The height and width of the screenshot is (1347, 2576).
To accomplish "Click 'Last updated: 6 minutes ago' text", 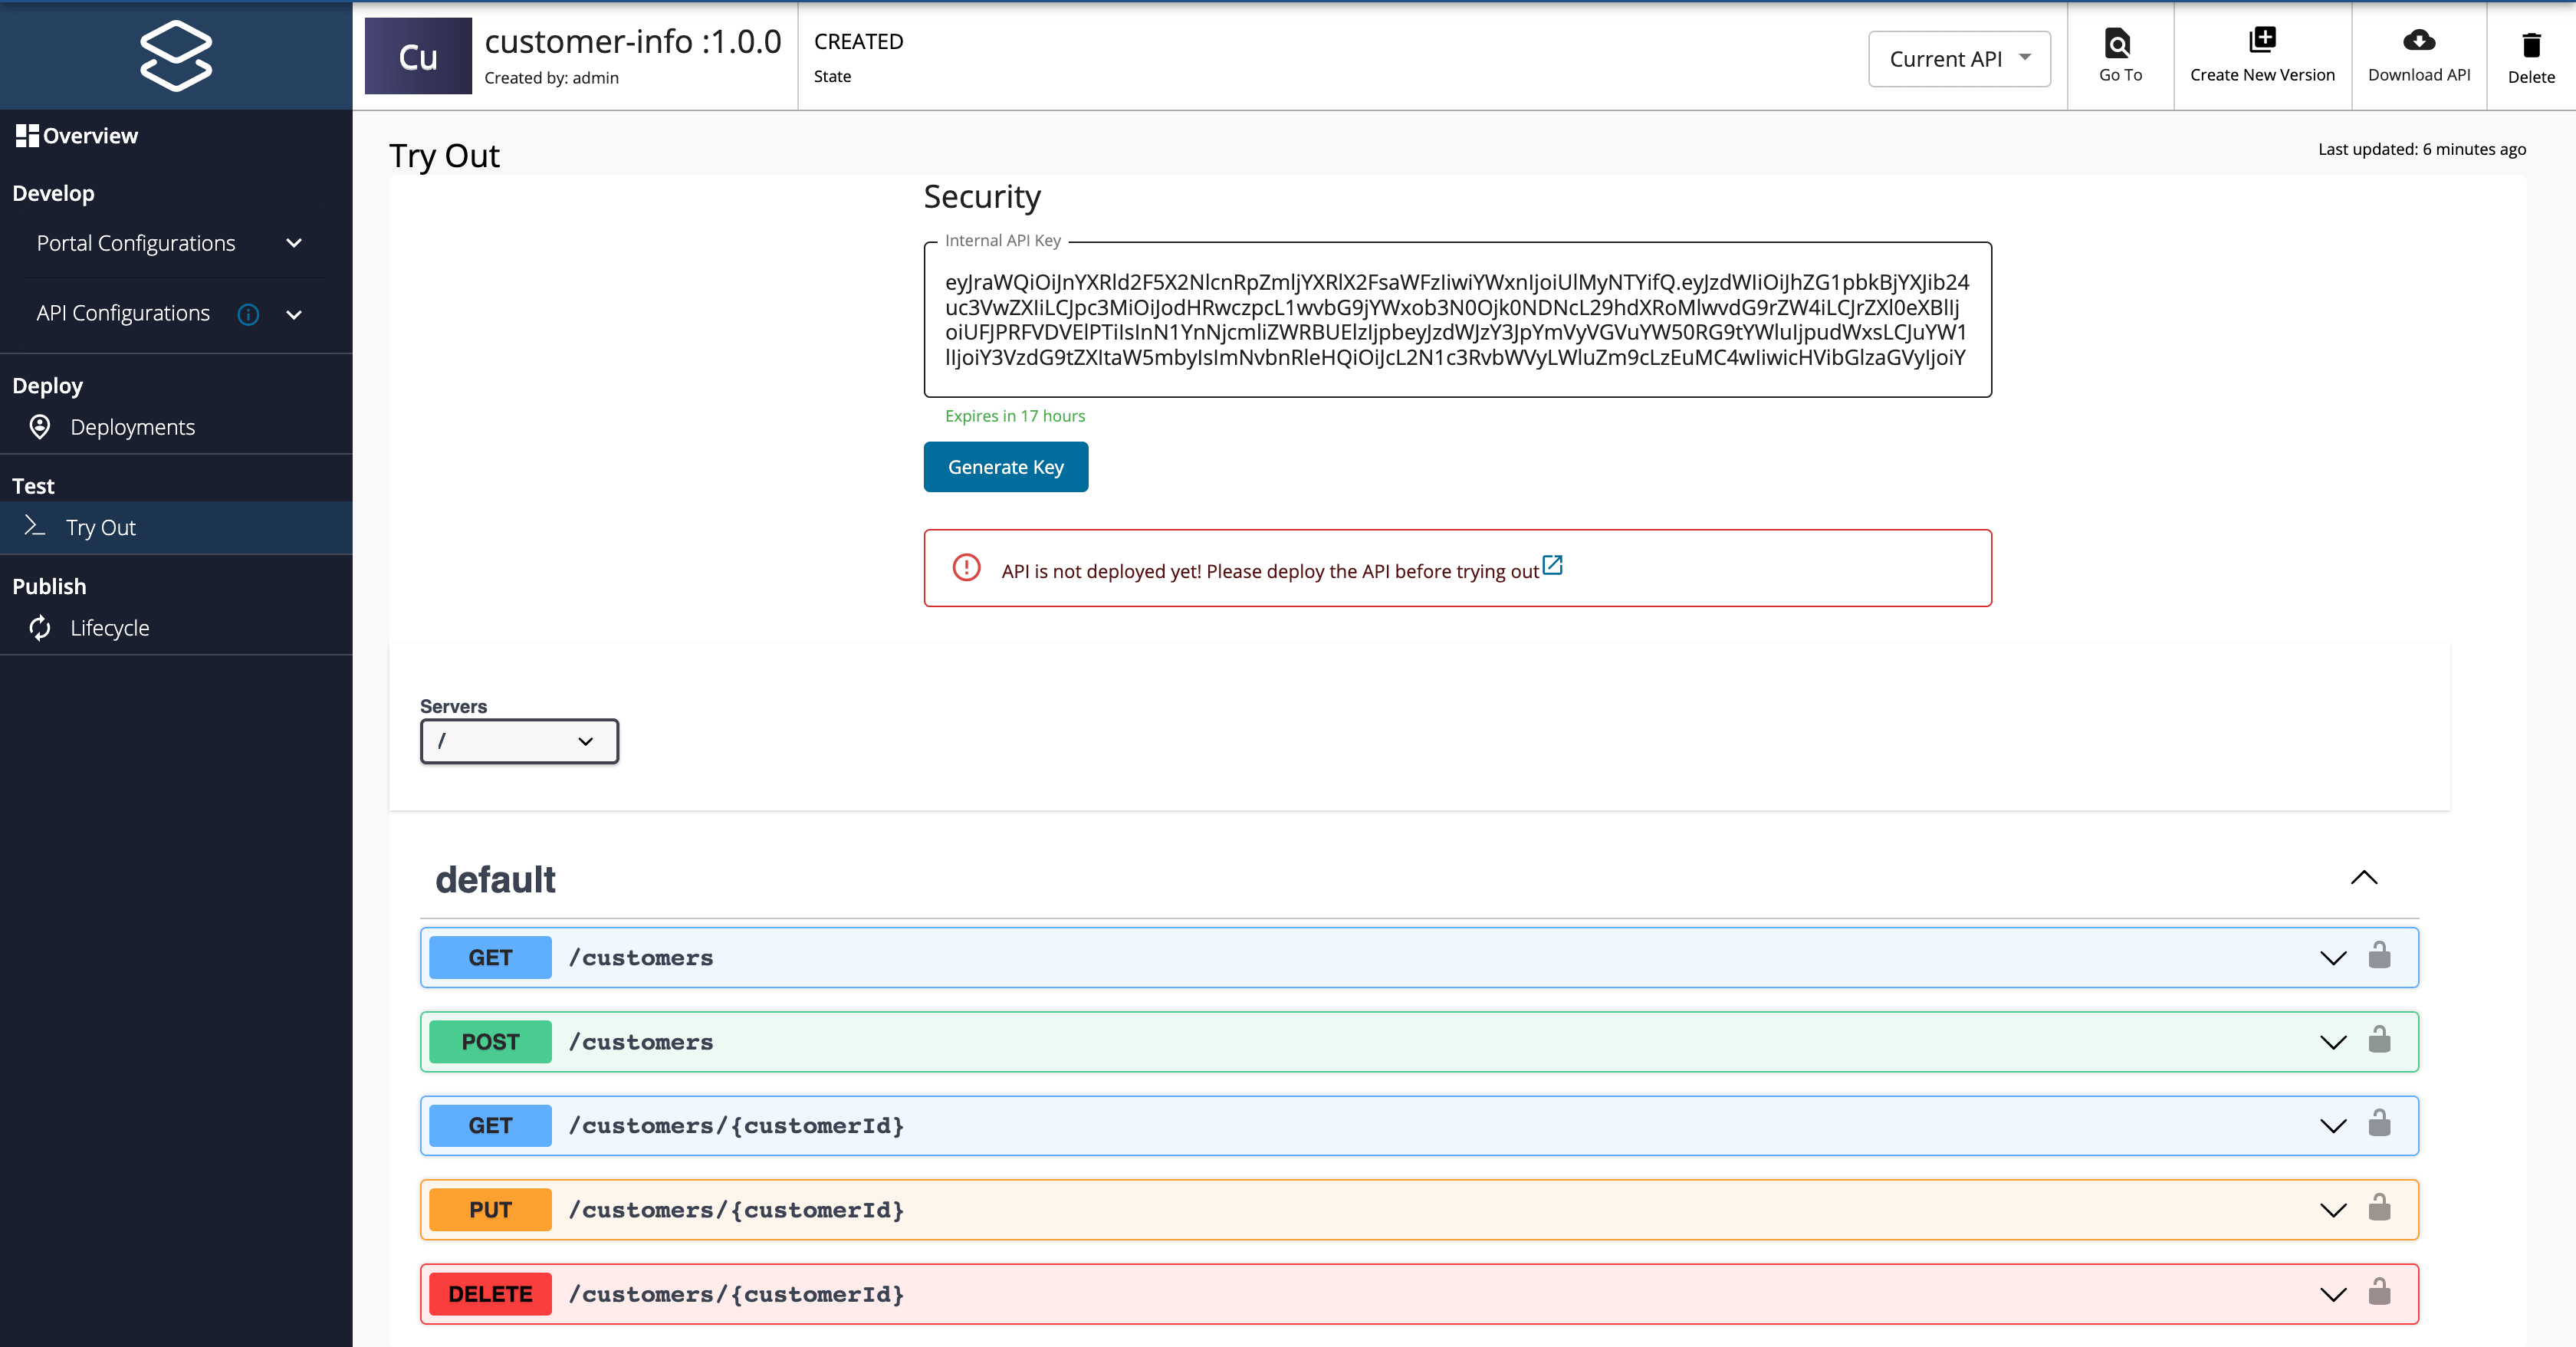I will point(2422,149).
